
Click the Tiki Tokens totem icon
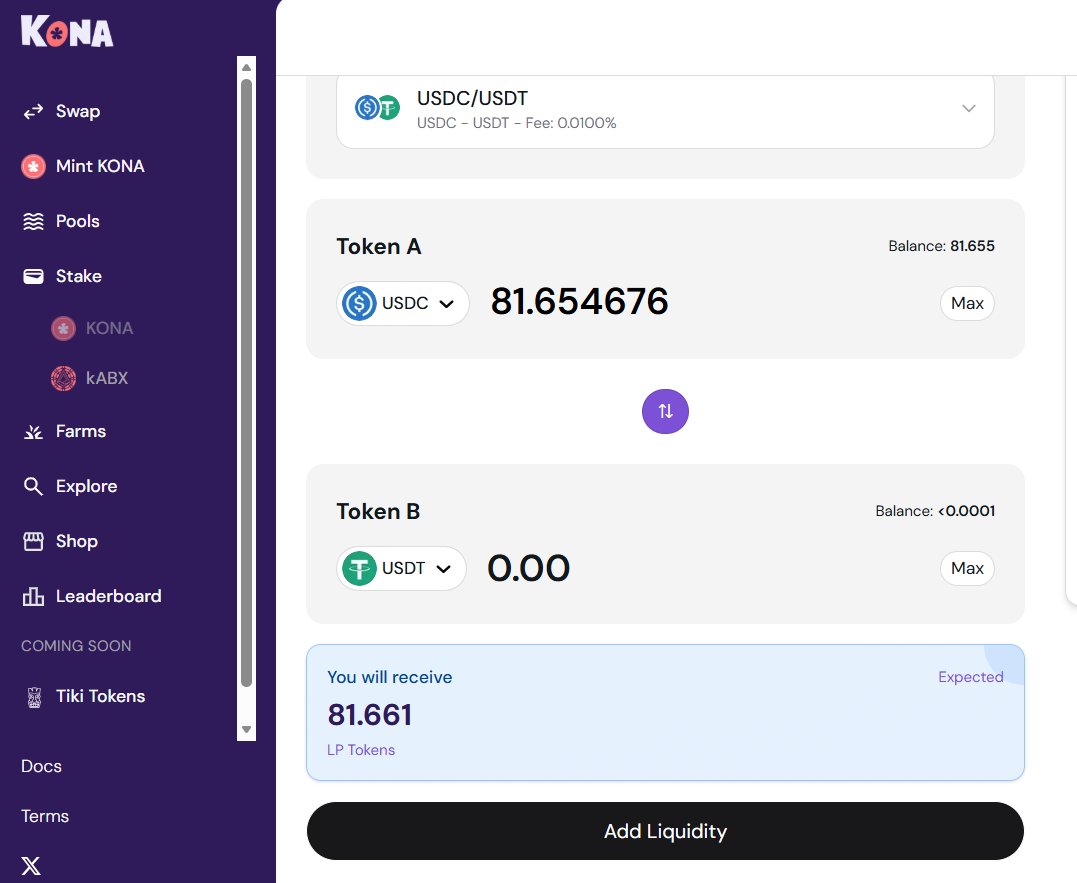34,697
